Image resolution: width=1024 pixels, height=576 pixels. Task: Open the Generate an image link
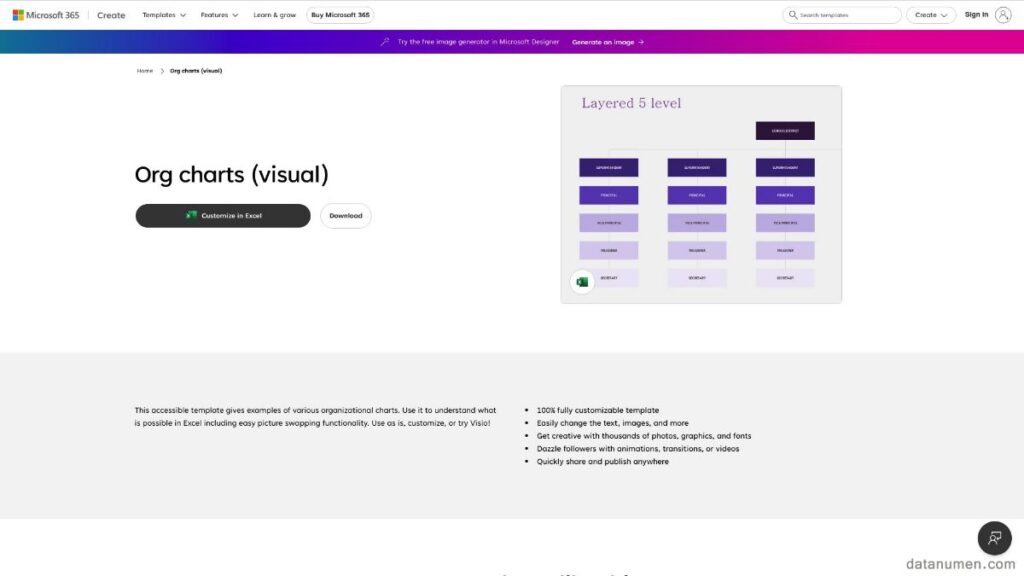click(604, 42)
